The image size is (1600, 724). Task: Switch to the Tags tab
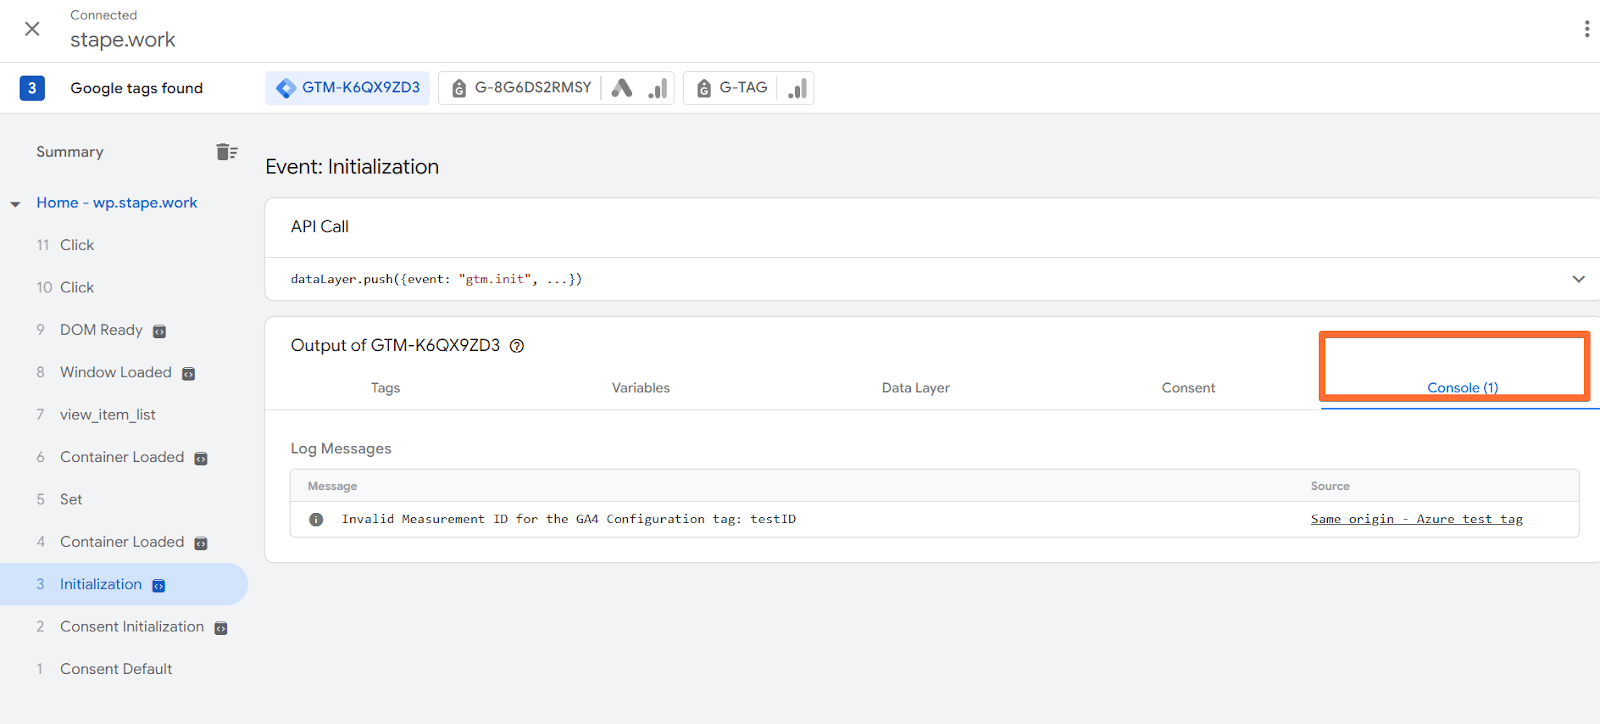pyautogui.click(x=385, y=388)
